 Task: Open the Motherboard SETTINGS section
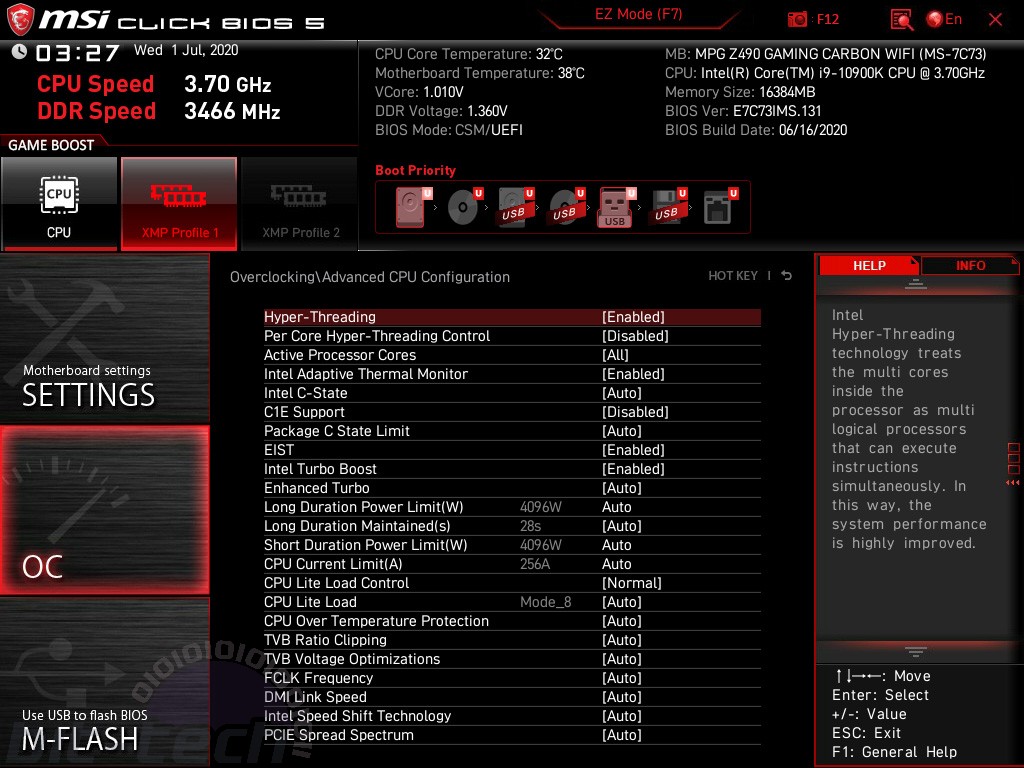point(104,338)
